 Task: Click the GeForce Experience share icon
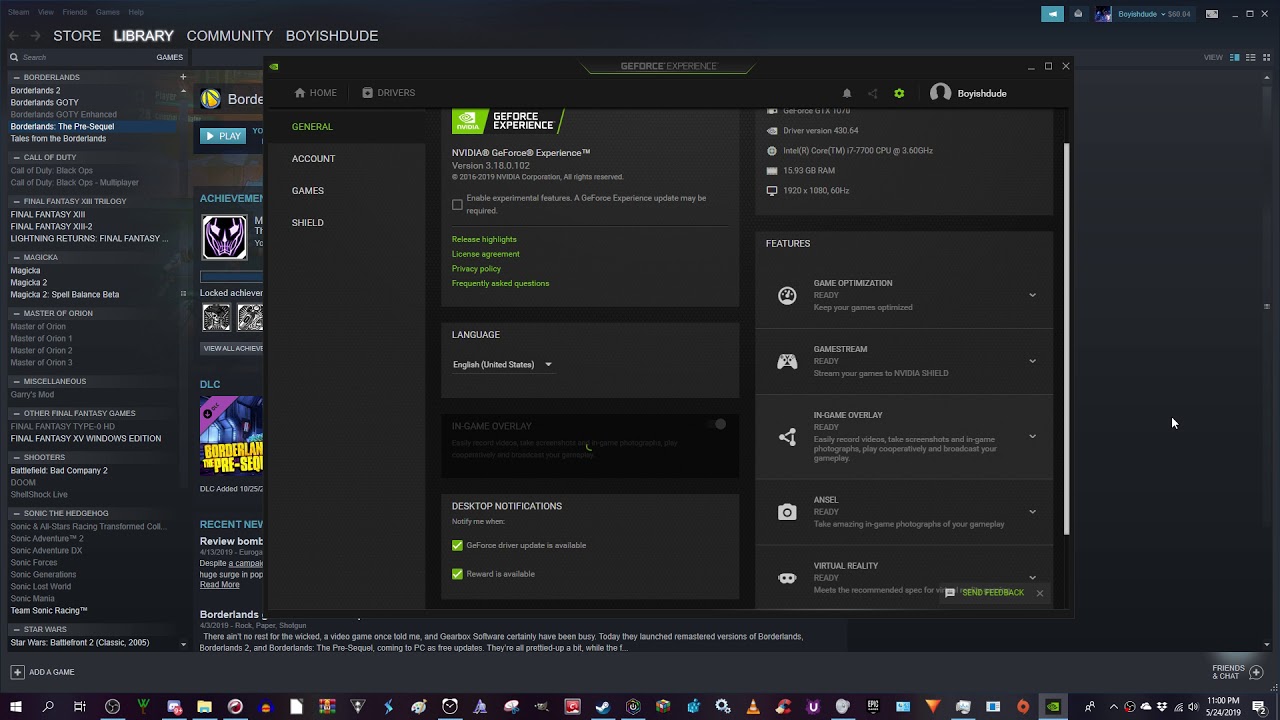click(872, 93)
